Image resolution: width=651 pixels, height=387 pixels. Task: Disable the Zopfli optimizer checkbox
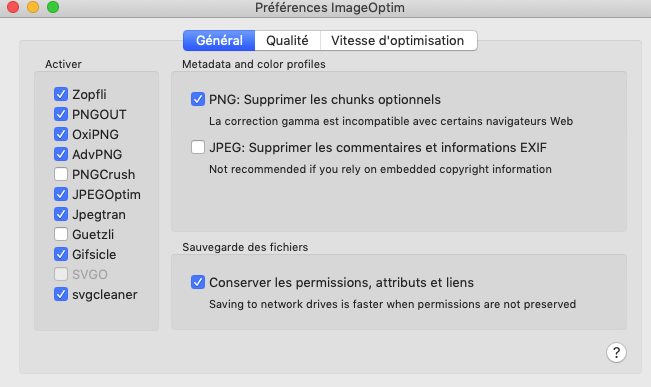(x=61, y=94)
